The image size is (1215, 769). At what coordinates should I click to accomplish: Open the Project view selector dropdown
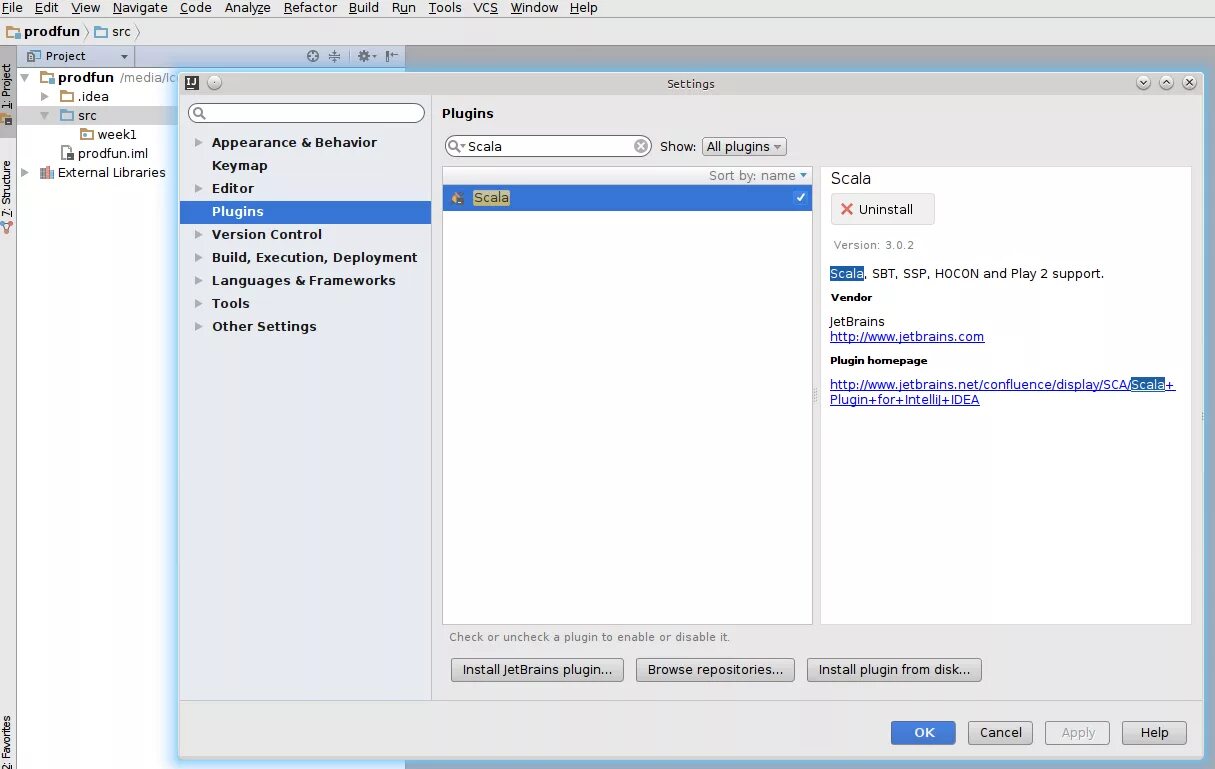[78, 56]
